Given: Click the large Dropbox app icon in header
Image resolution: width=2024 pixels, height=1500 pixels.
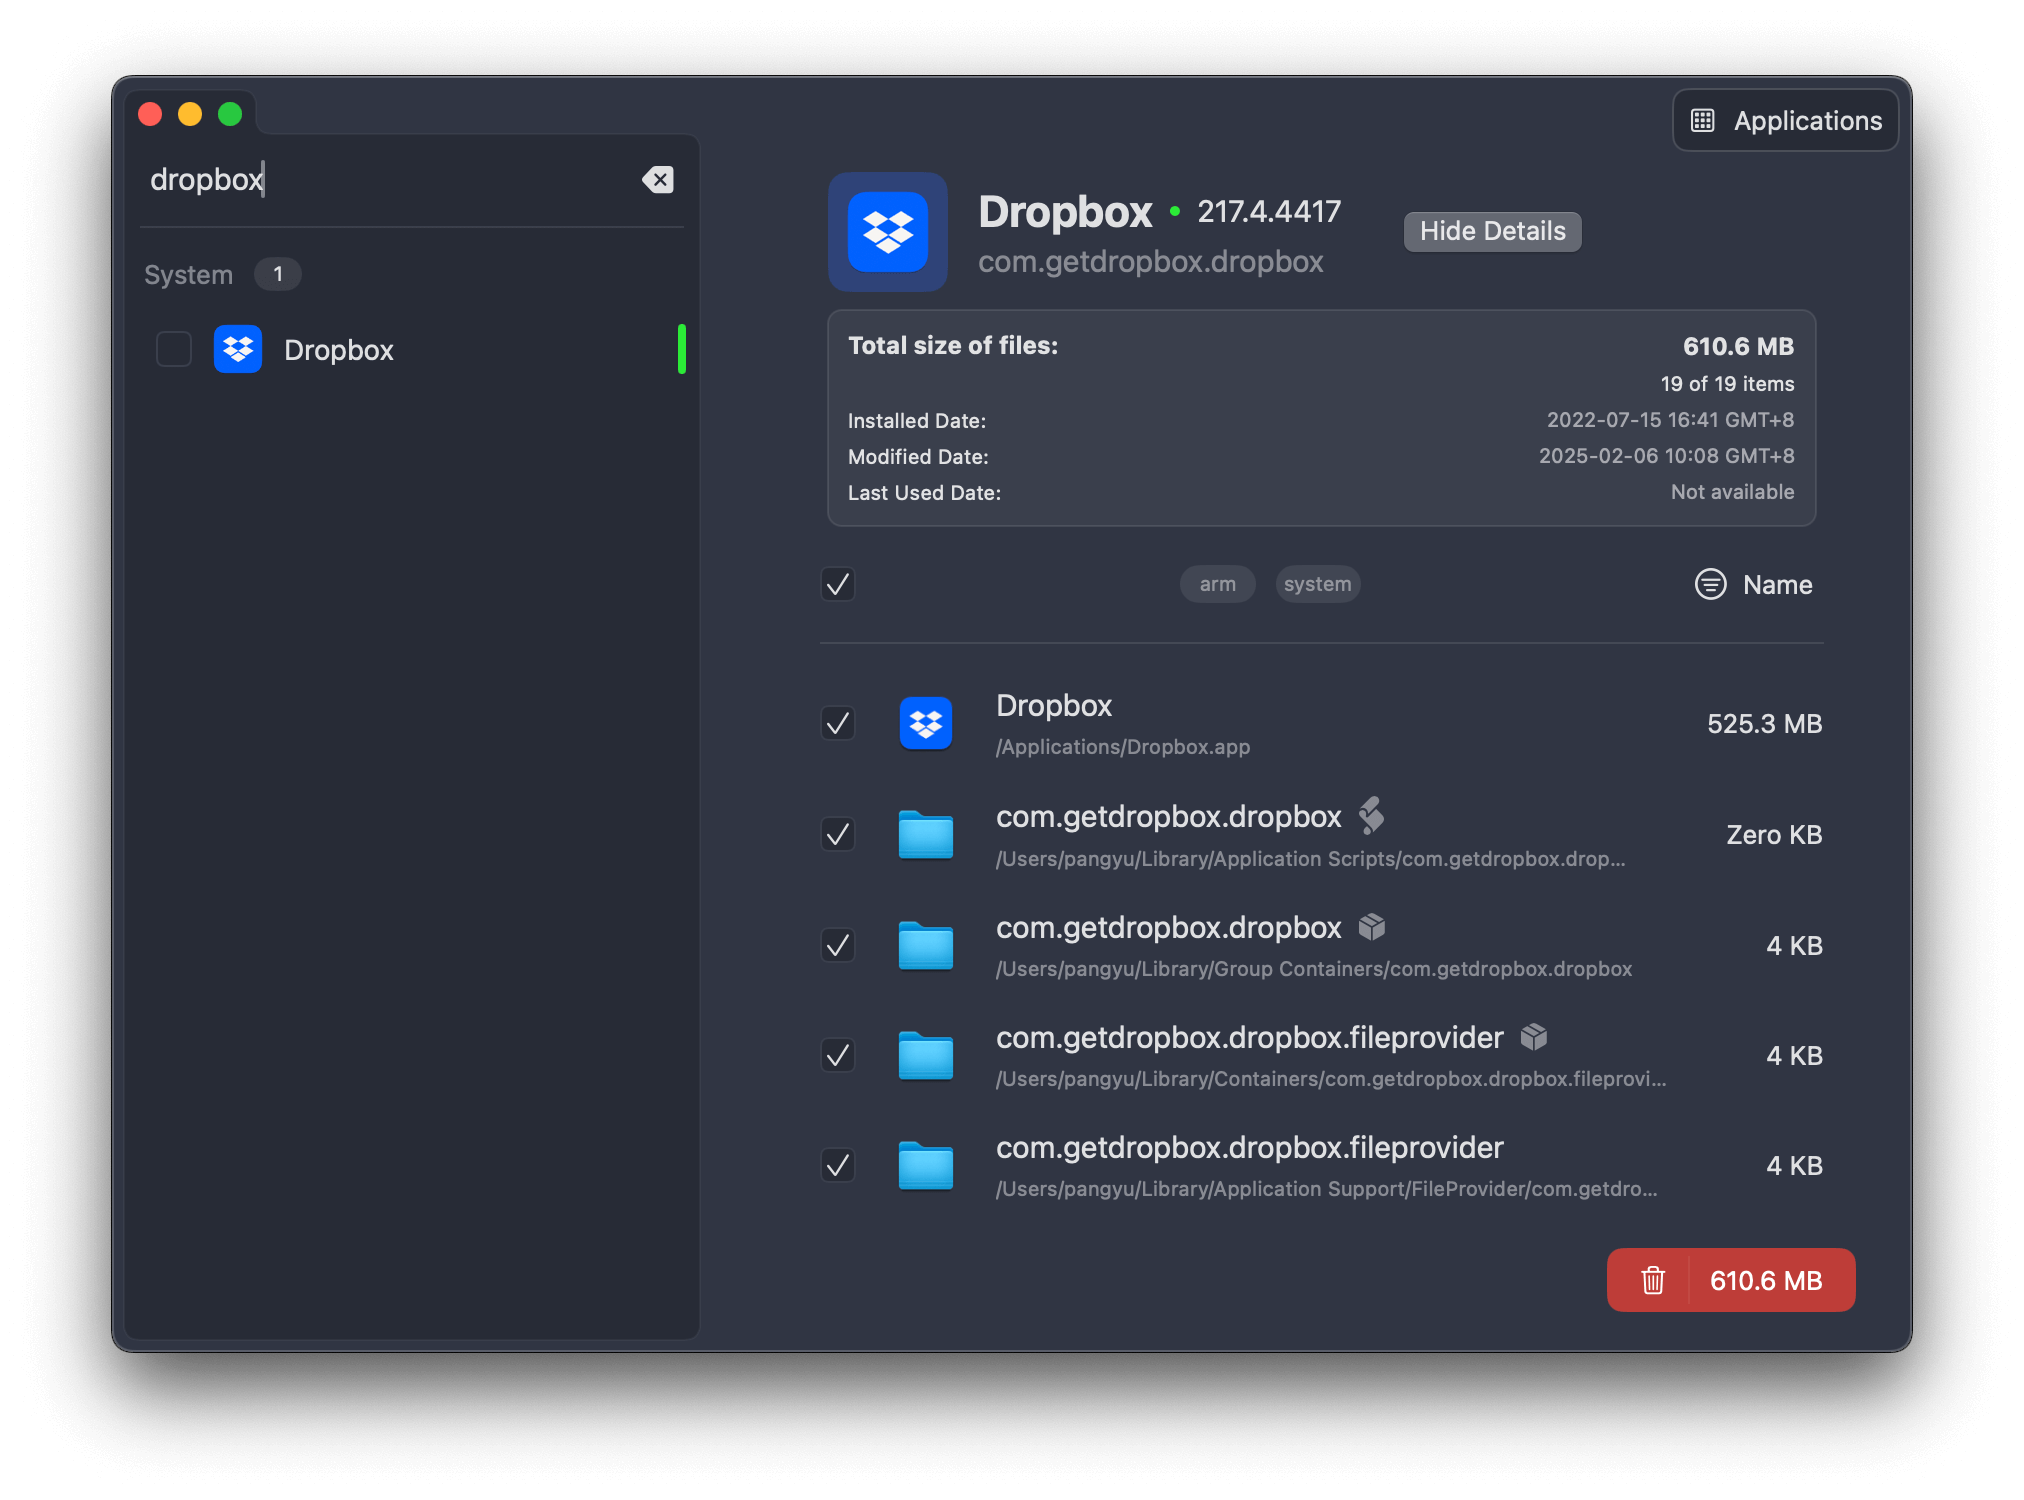Looking at the screenshot, I should [888, 232].
